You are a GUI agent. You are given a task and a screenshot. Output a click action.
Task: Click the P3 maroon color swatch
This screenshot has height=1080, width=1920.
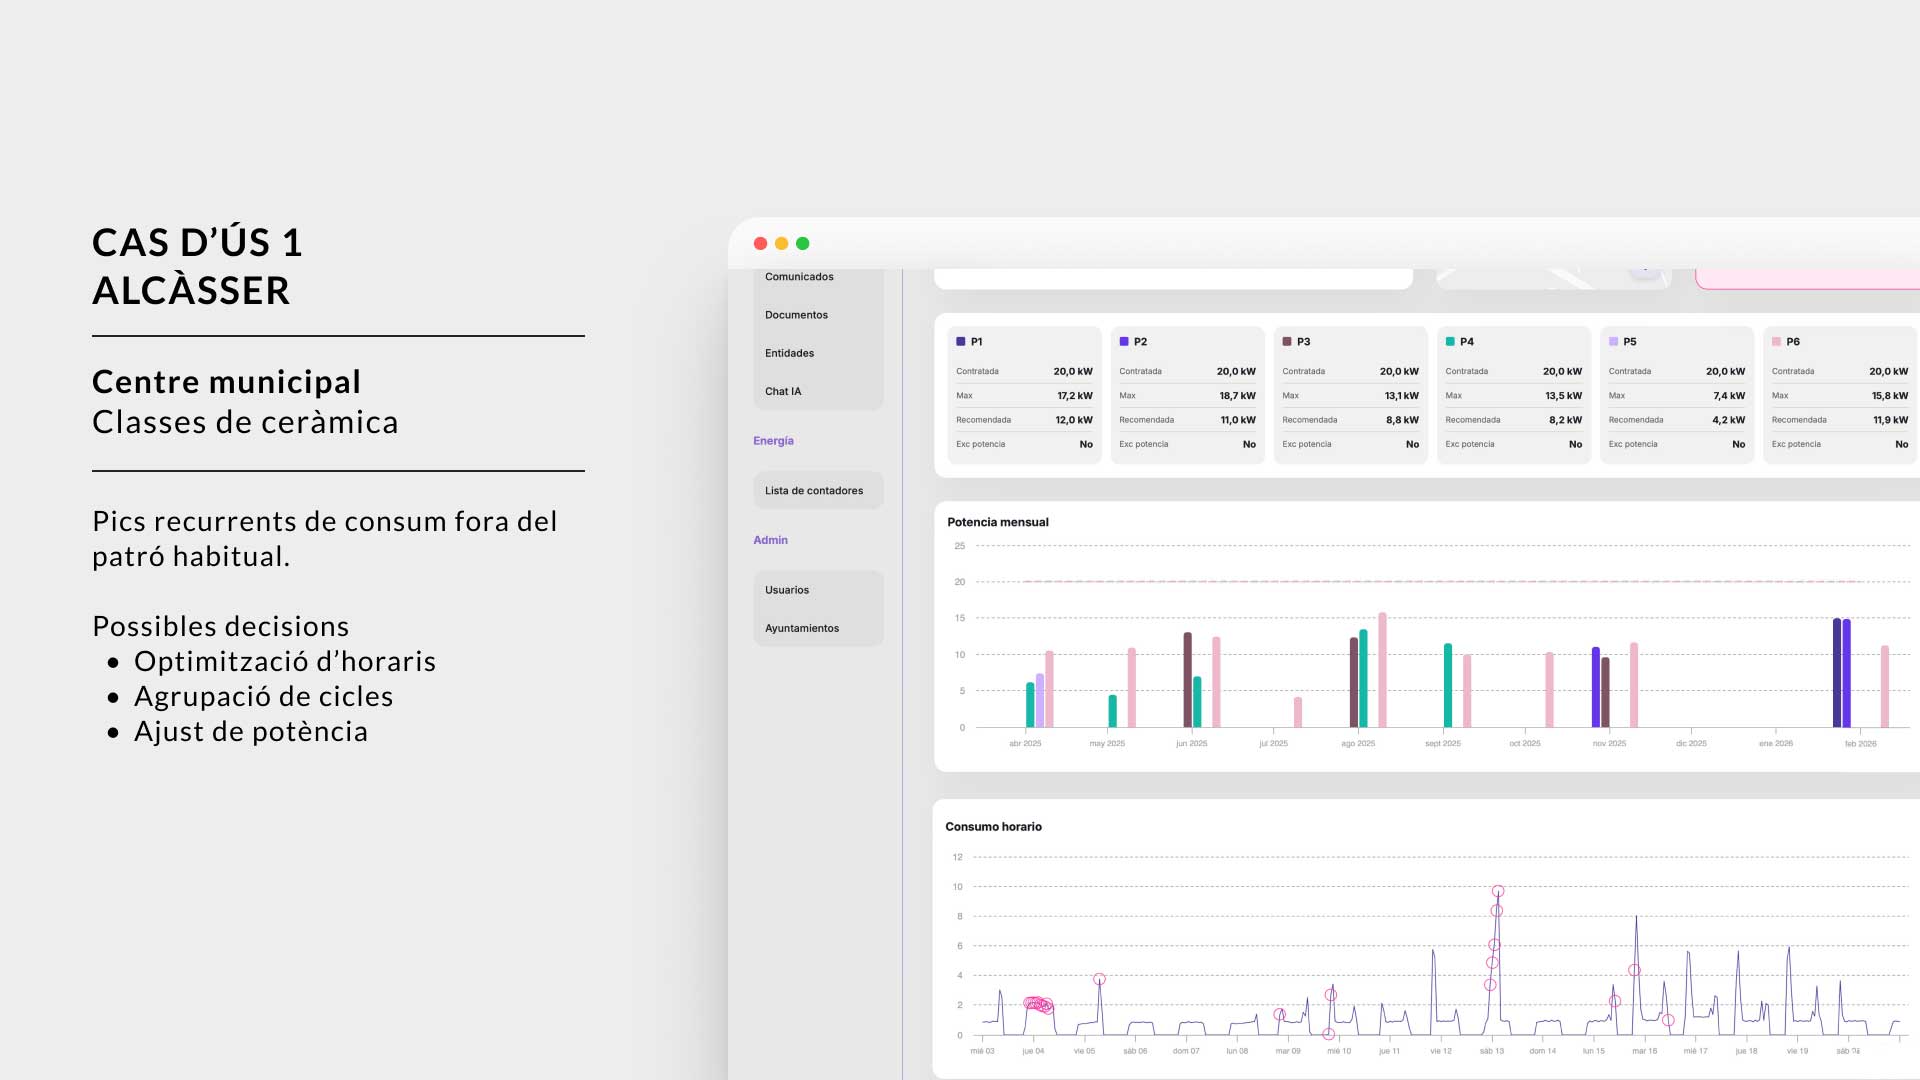click(x=1287, y=341)
